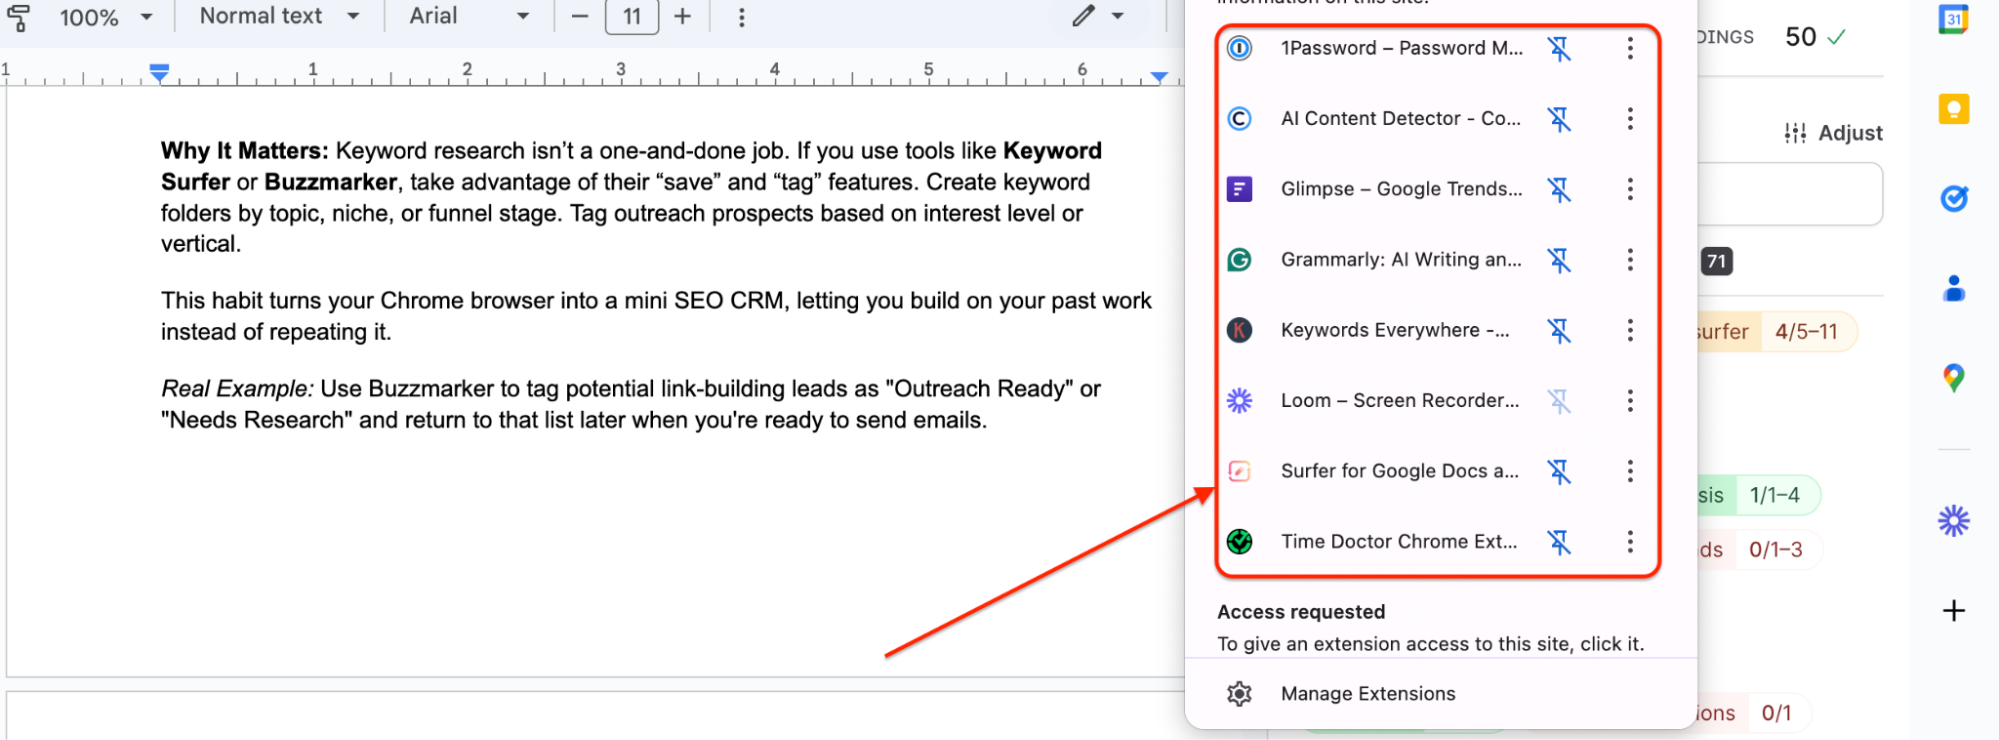
Task: Open Glimpse – Google Trends extension
Action: [x=1402, y=189]
